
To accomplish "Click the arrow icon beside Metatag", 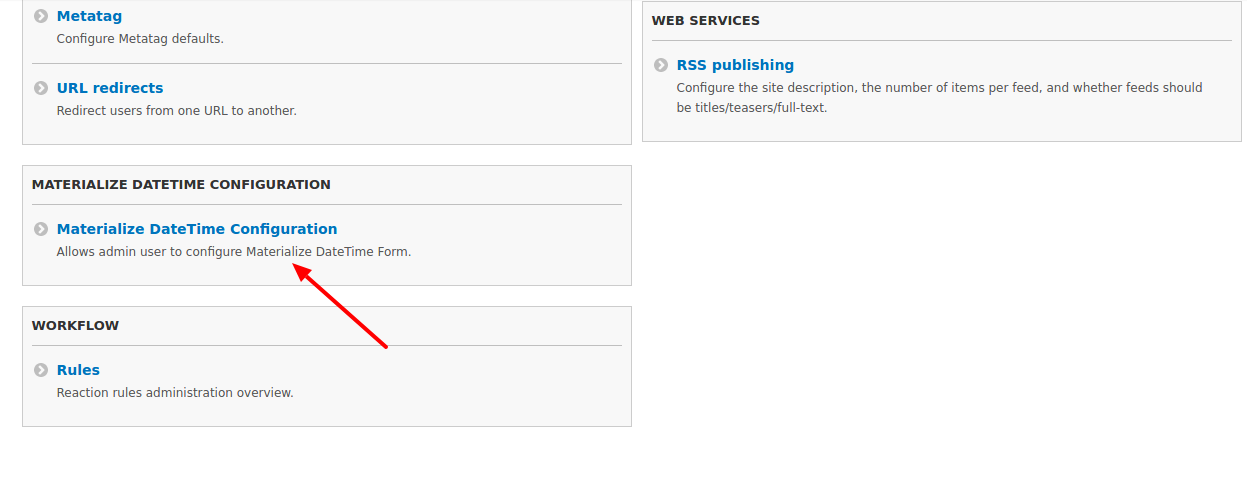I will coord(41,17).
